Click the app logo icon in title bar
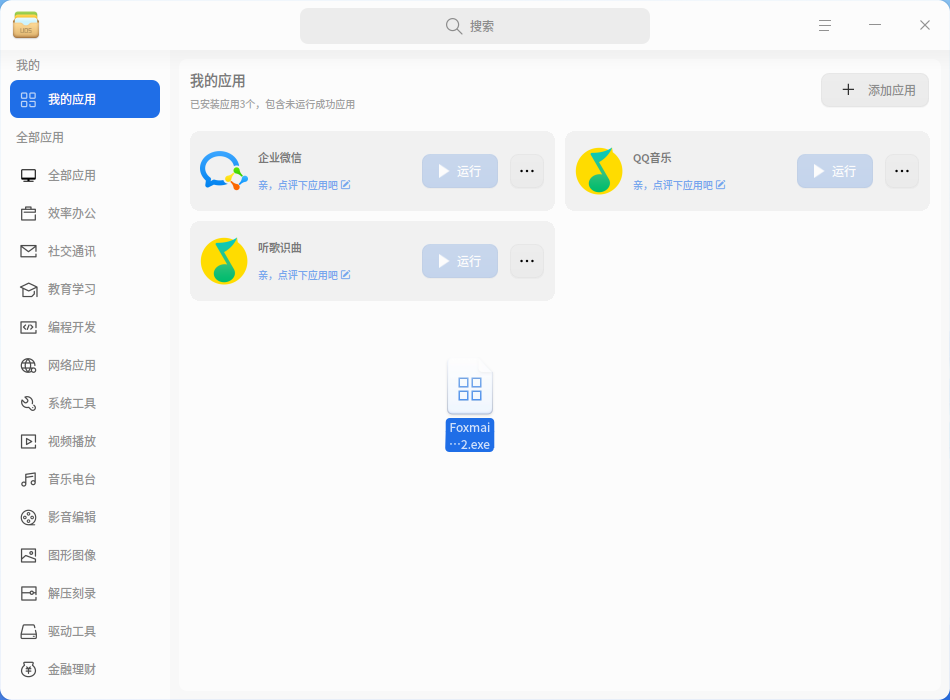 pos(26,26)
